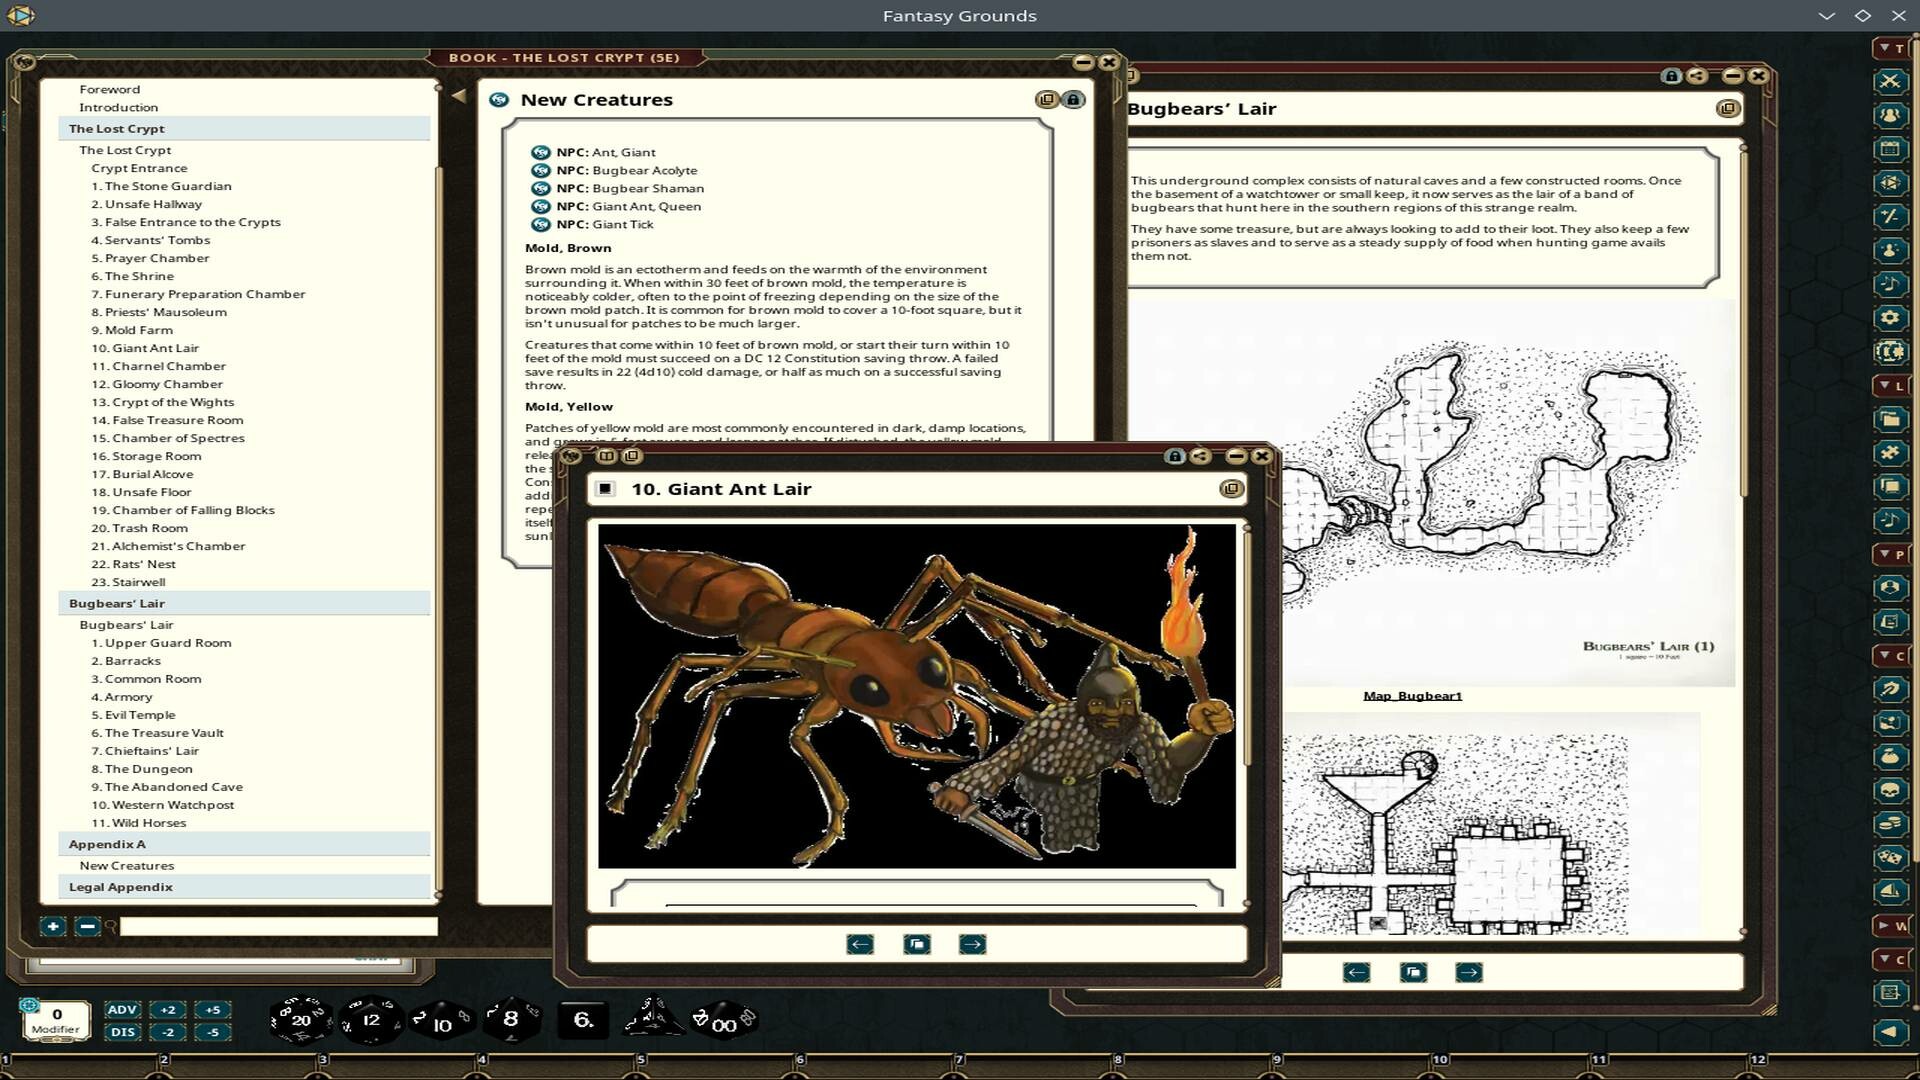Screen dimensions: 1920x1080
Task: Expand the P sidebar section
Action: pyautogui.click(x=1892, y=552)
